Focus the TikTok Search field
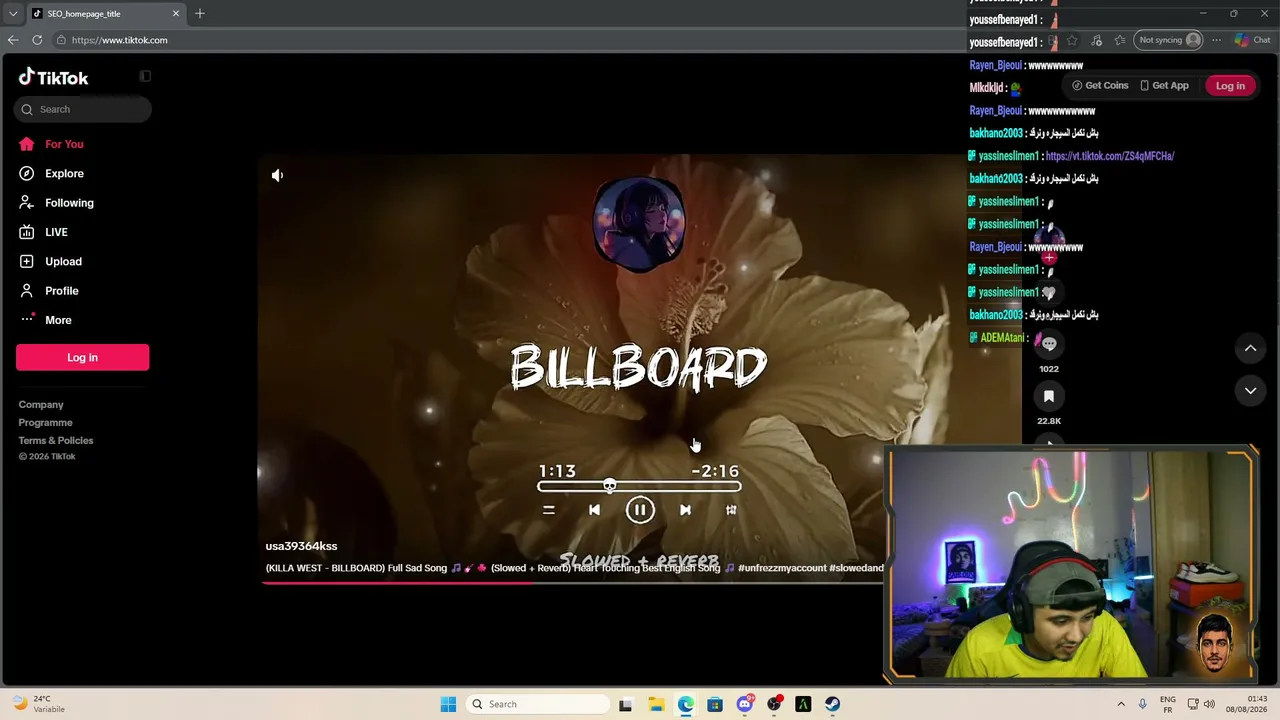The height and width of the screenshot is (720, 1280). (83, 109)
